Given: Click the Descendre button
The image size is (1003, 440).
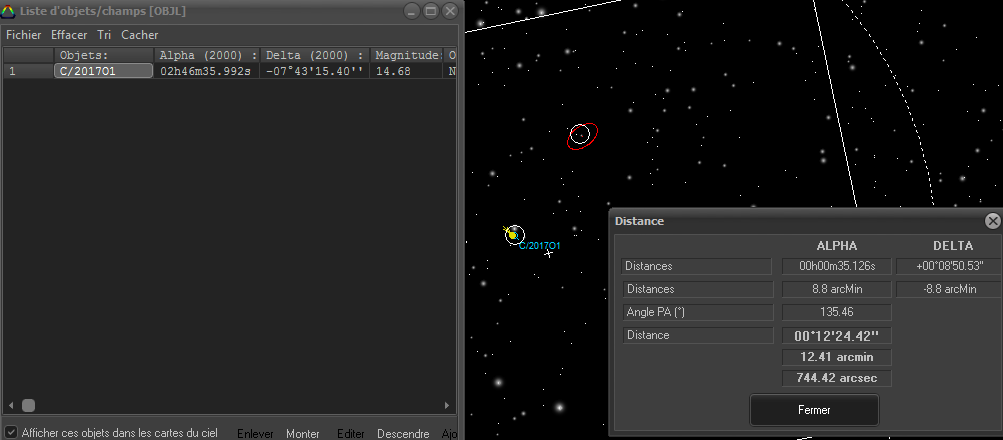Looking at the screenshot, I should tap(403, 434).
